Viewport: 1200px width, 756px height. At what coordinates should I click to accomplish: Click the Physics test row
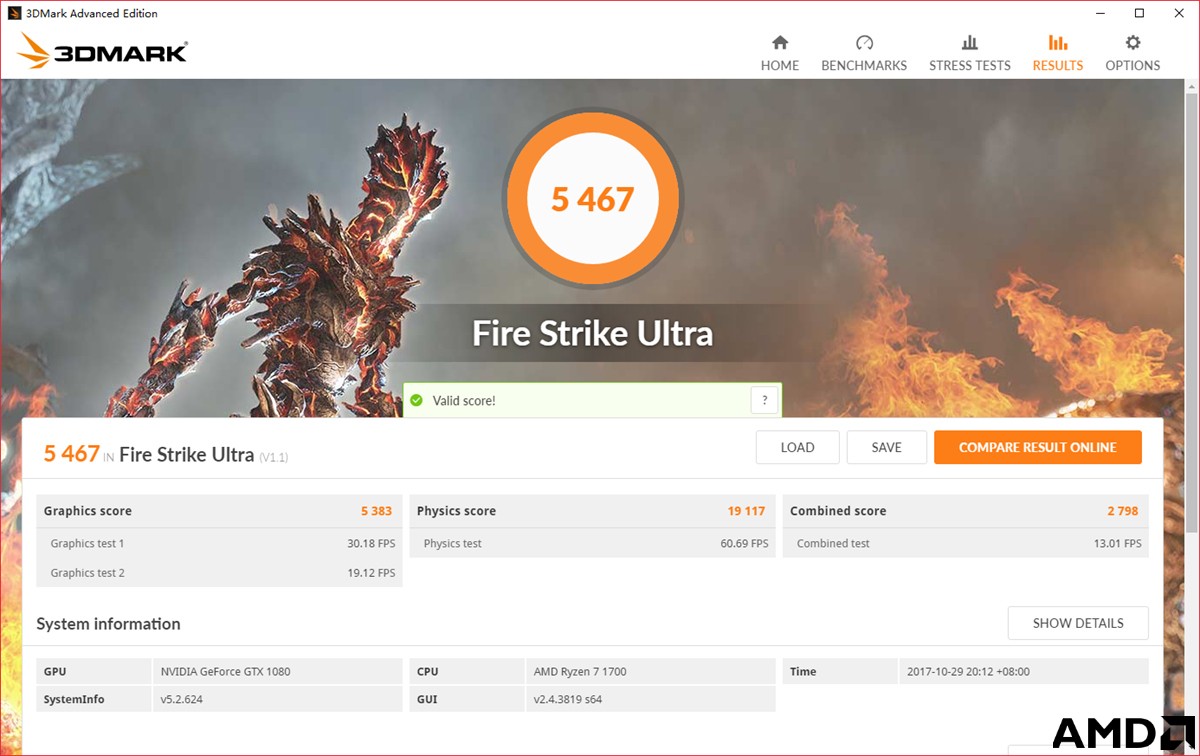[593, 544]
